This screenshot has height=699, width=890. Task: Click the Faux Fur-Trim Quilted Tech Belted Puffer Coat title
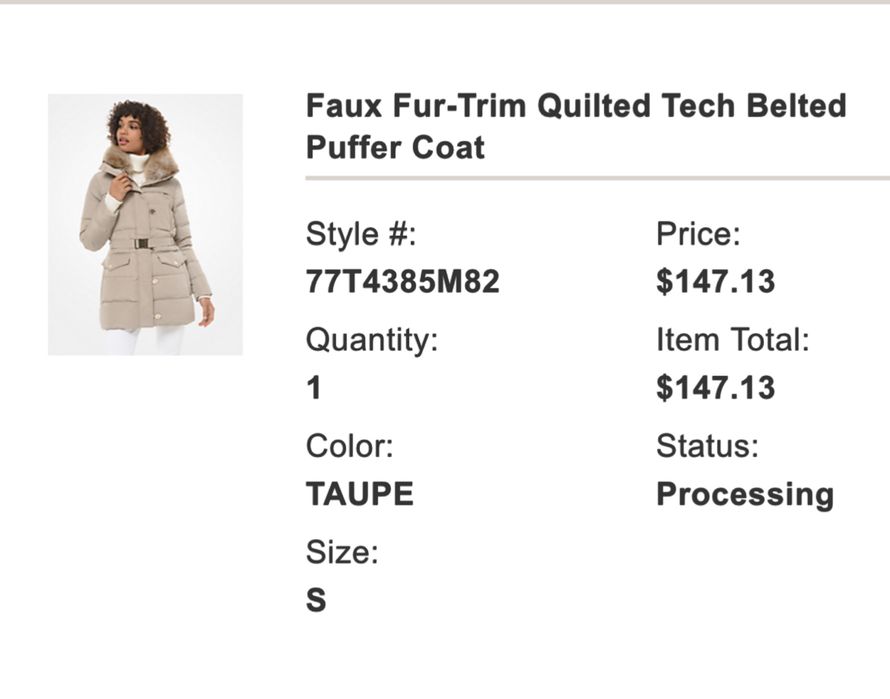575,126
